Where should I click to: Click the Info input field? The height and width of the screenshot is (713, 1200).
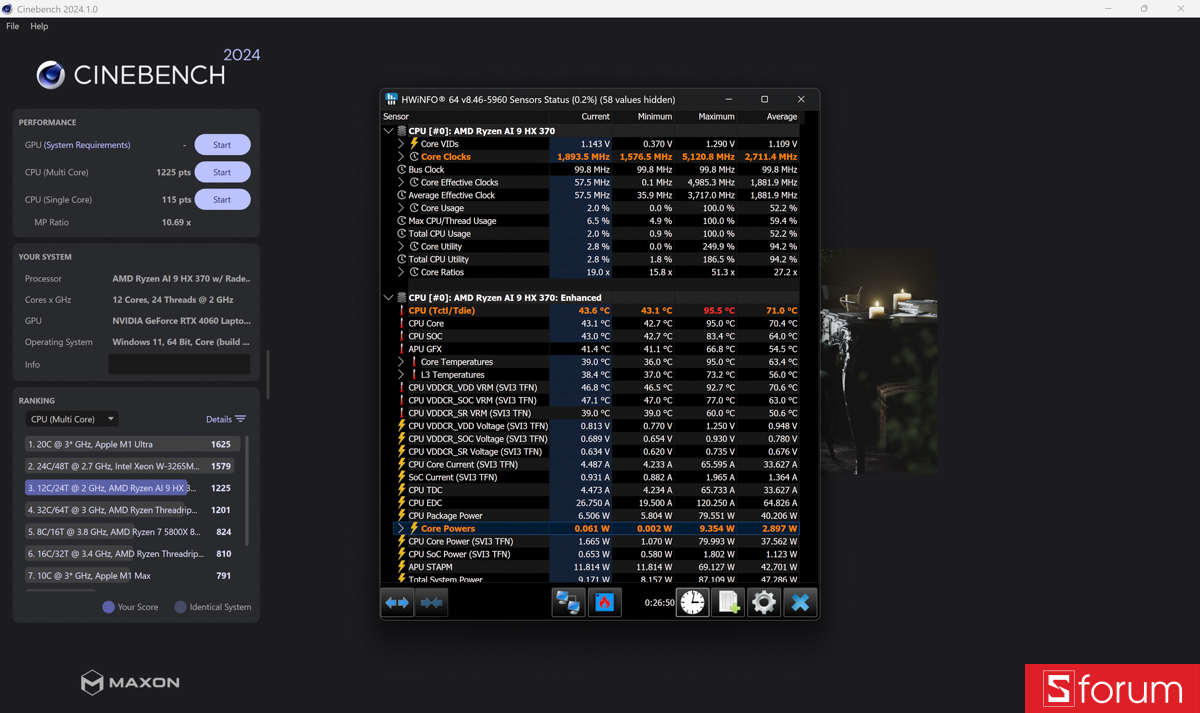pyautogui.click(x=179, y=365)
